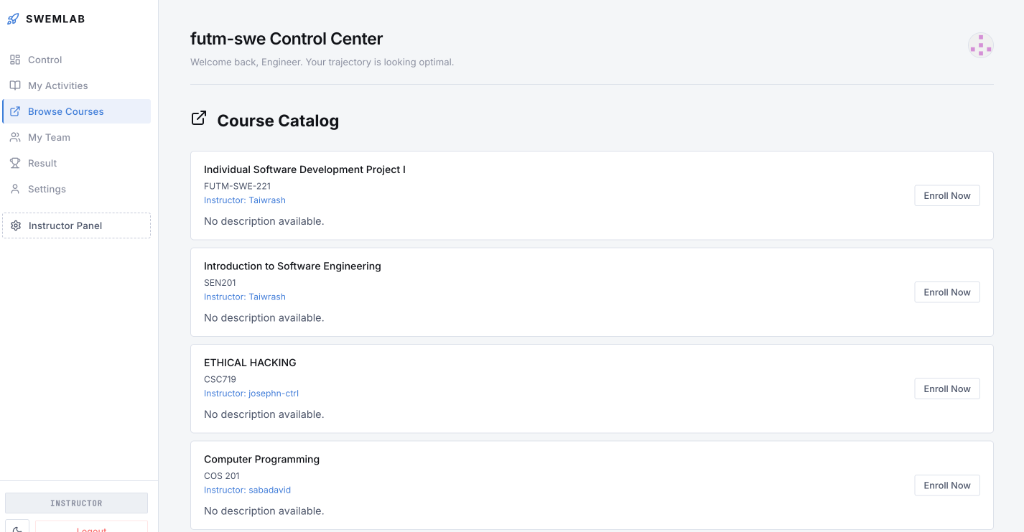Viewport: 1024px width, 532px height.
Task: Click the Control grid icon in sidebar
Action: coord(15,59)
